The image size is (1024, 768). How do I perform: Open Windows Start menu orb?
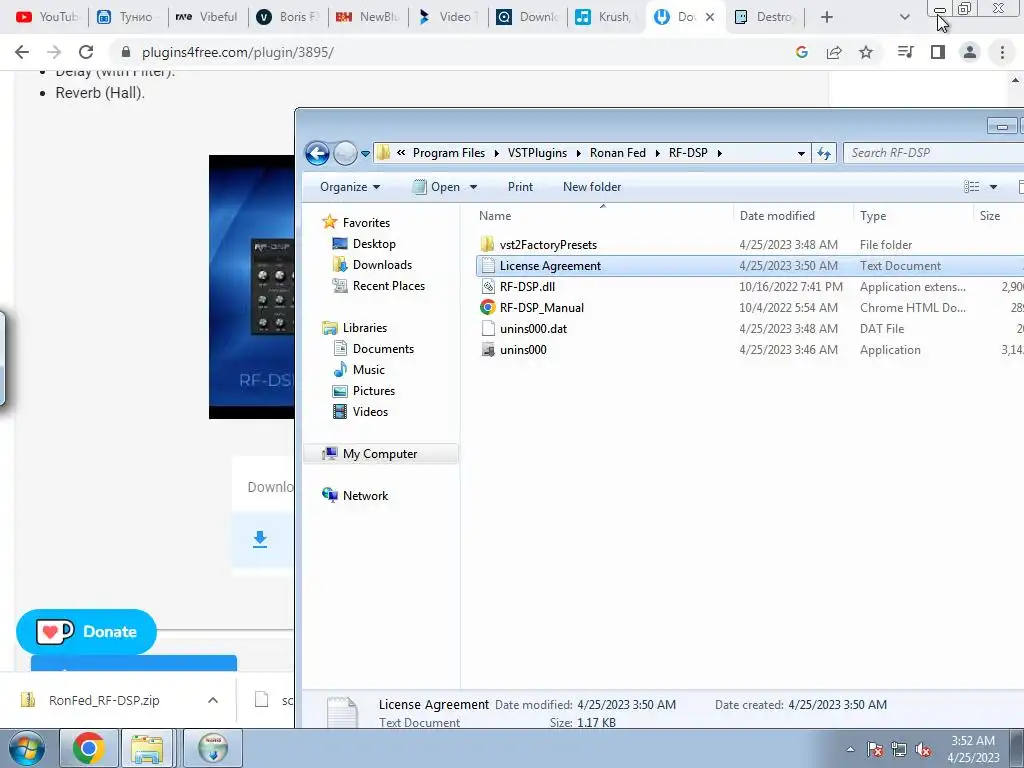27,748
